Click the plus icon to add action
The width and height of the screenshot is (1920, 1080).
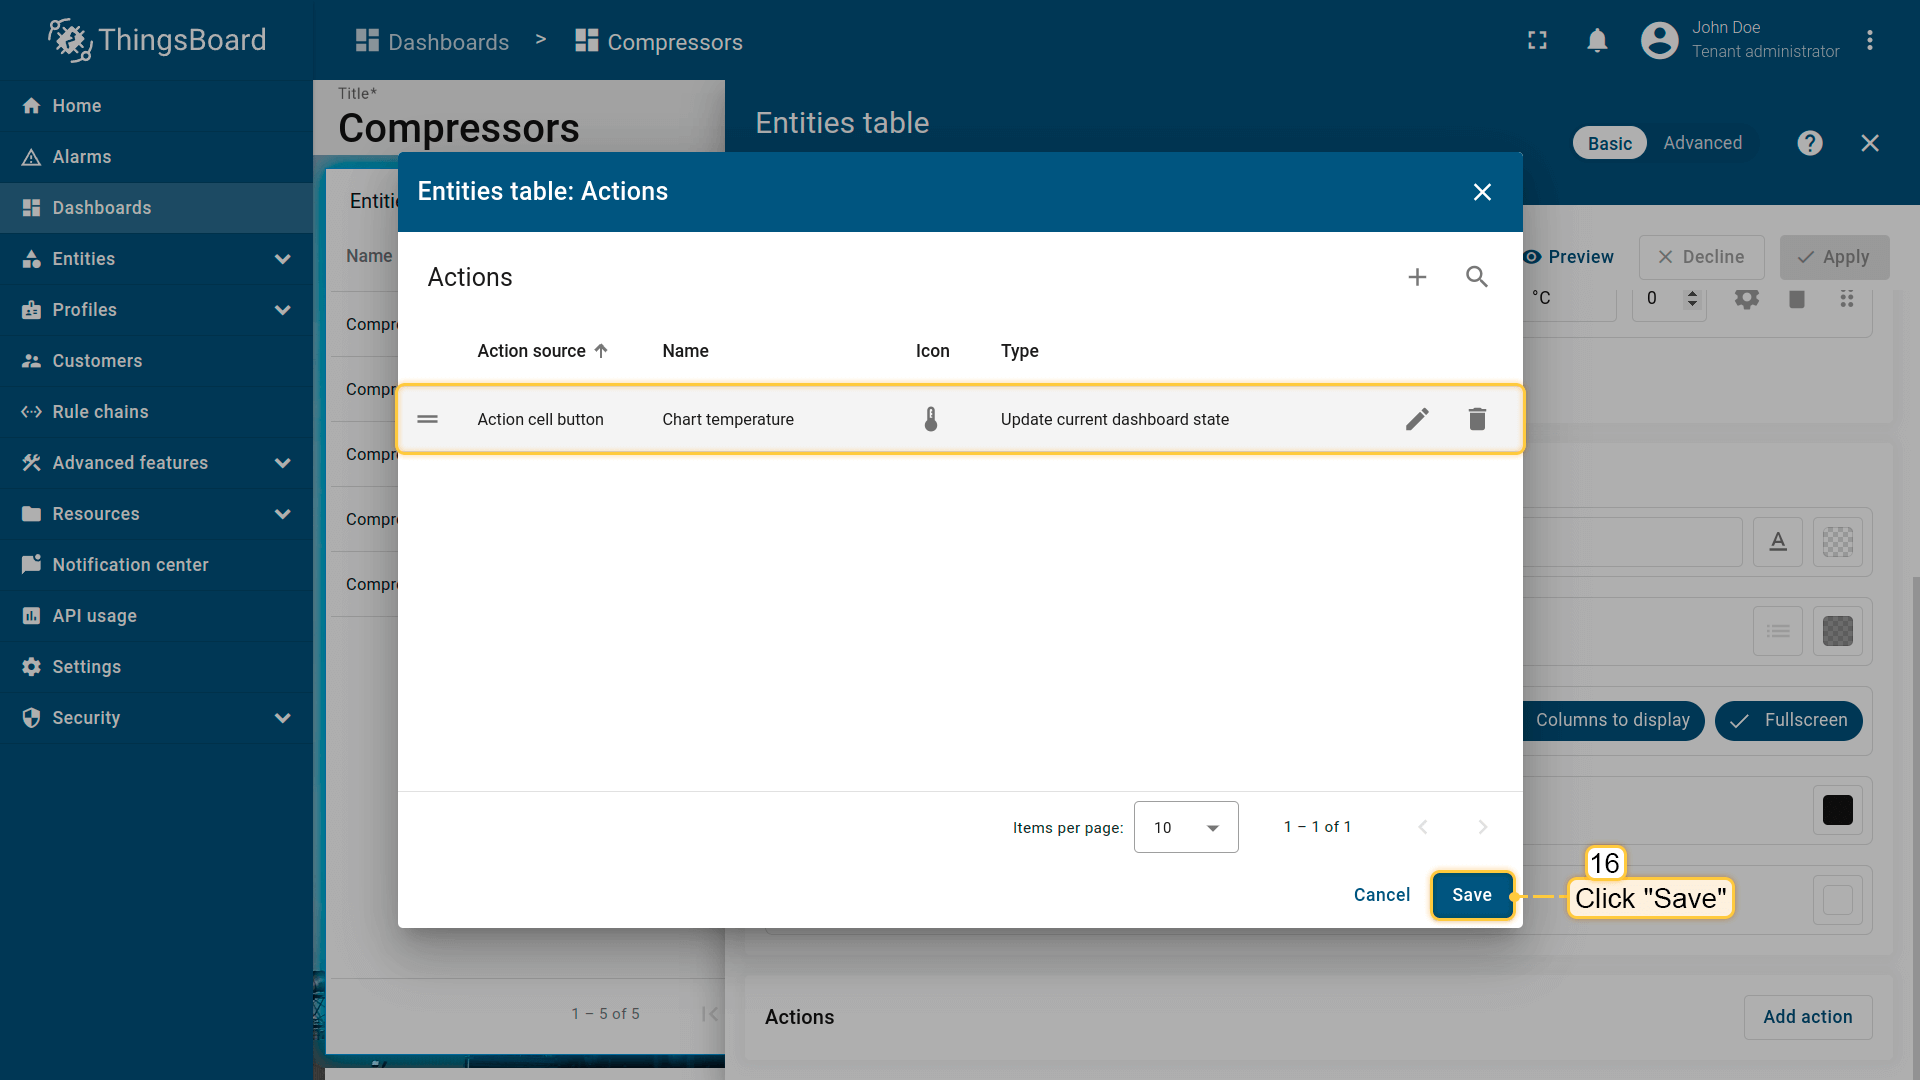[1417, 277]
